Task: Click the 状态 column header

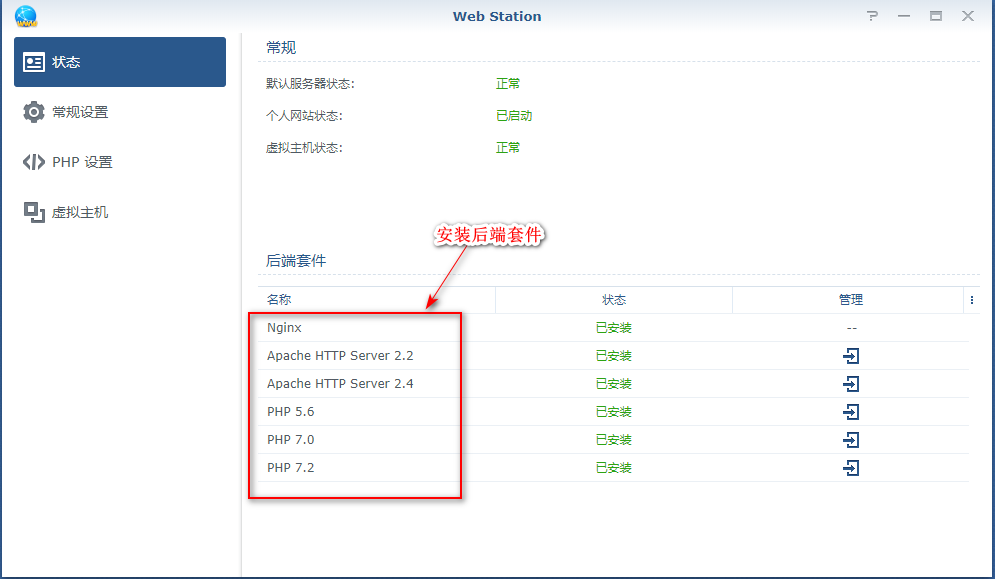Action: (x=614, y=299)
